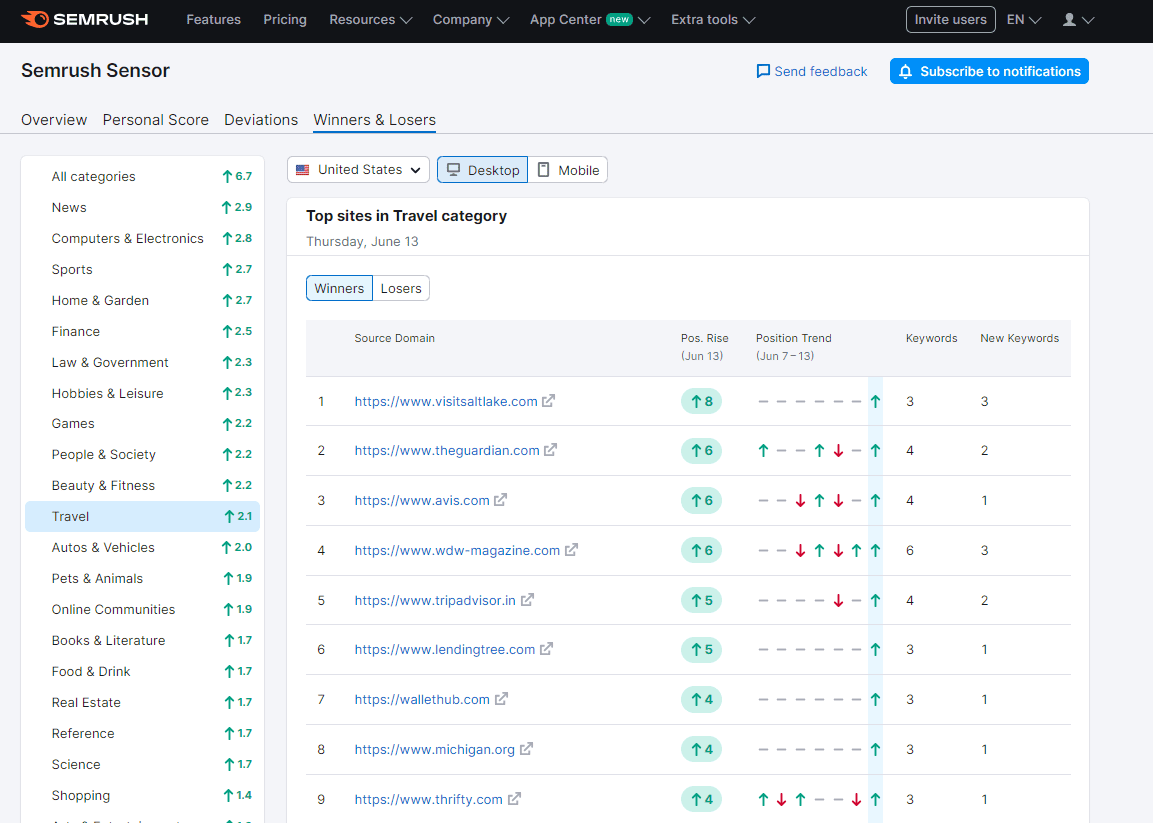Open external link icon beside visitsaltlake.com
This screenshot has height=823, width=1153.
click(x=549, y=401)
